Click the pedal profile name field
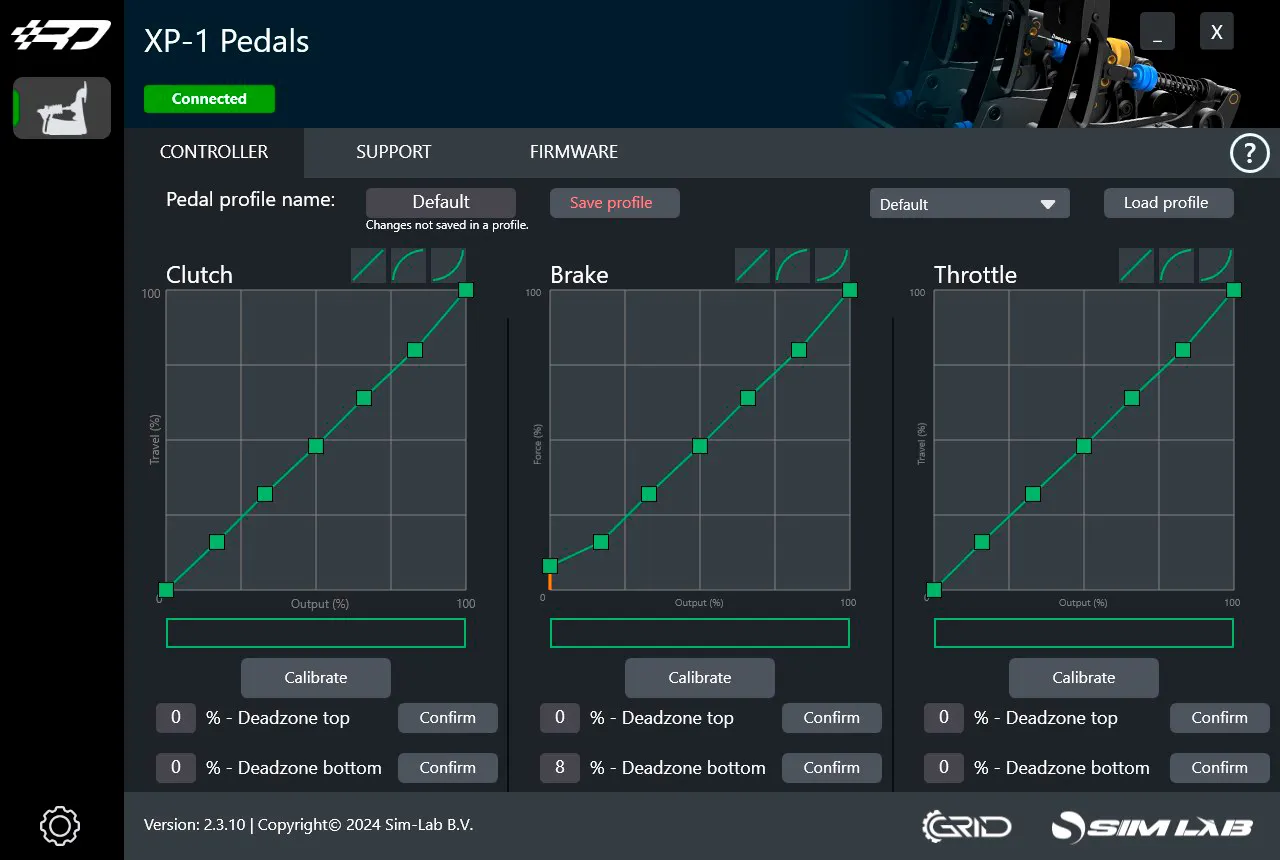The width and height of the screenshot is (1280, 860). point(440,202)
